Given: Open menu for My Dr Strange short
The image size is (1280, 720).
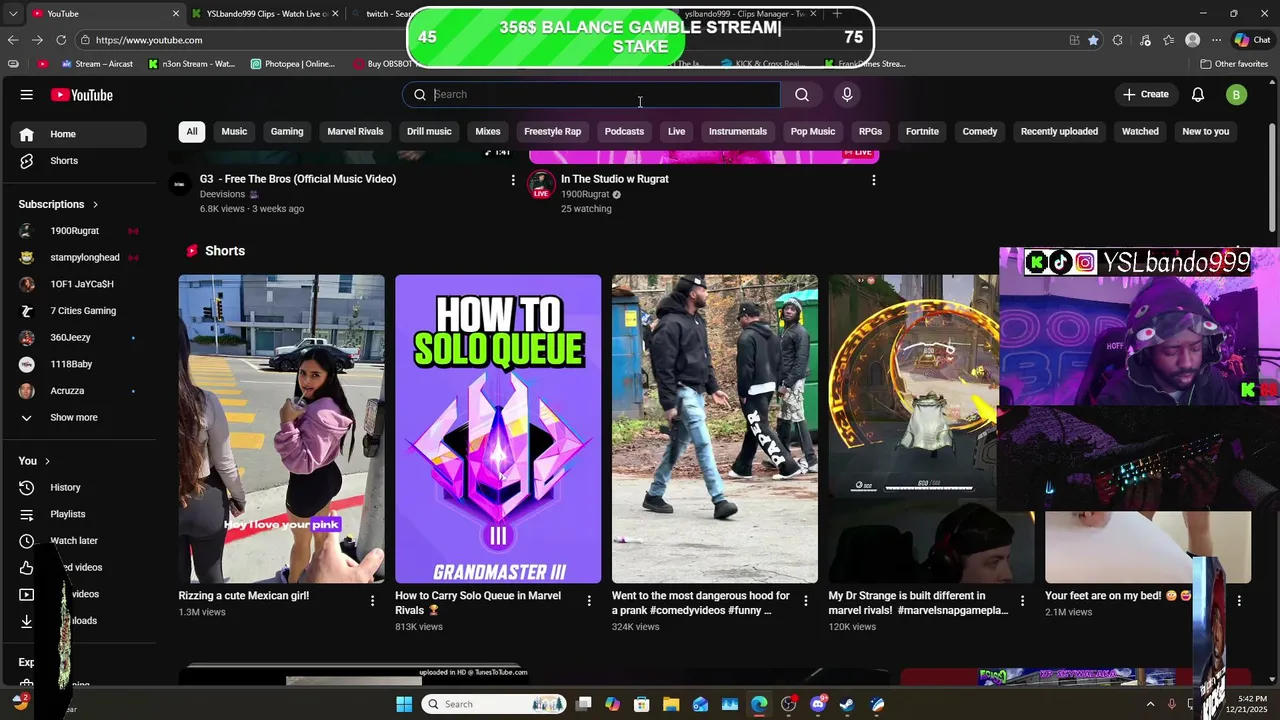Looking at the screenshot, I should click(x=1022, y=601).
